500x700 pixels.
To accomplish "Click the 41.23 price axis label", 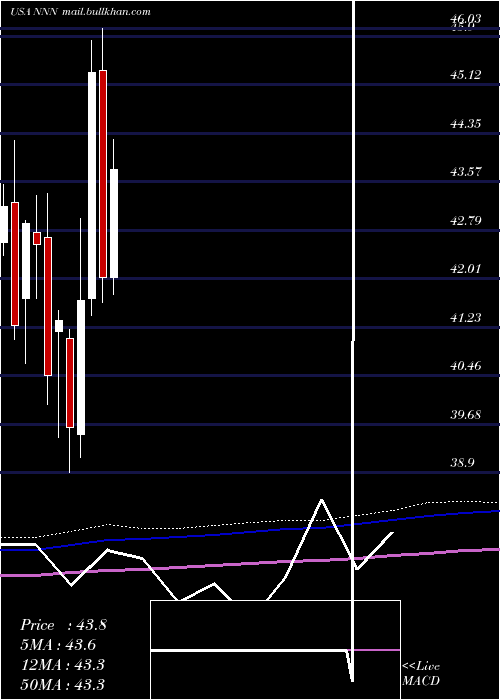I will click(x=466, y=317).
